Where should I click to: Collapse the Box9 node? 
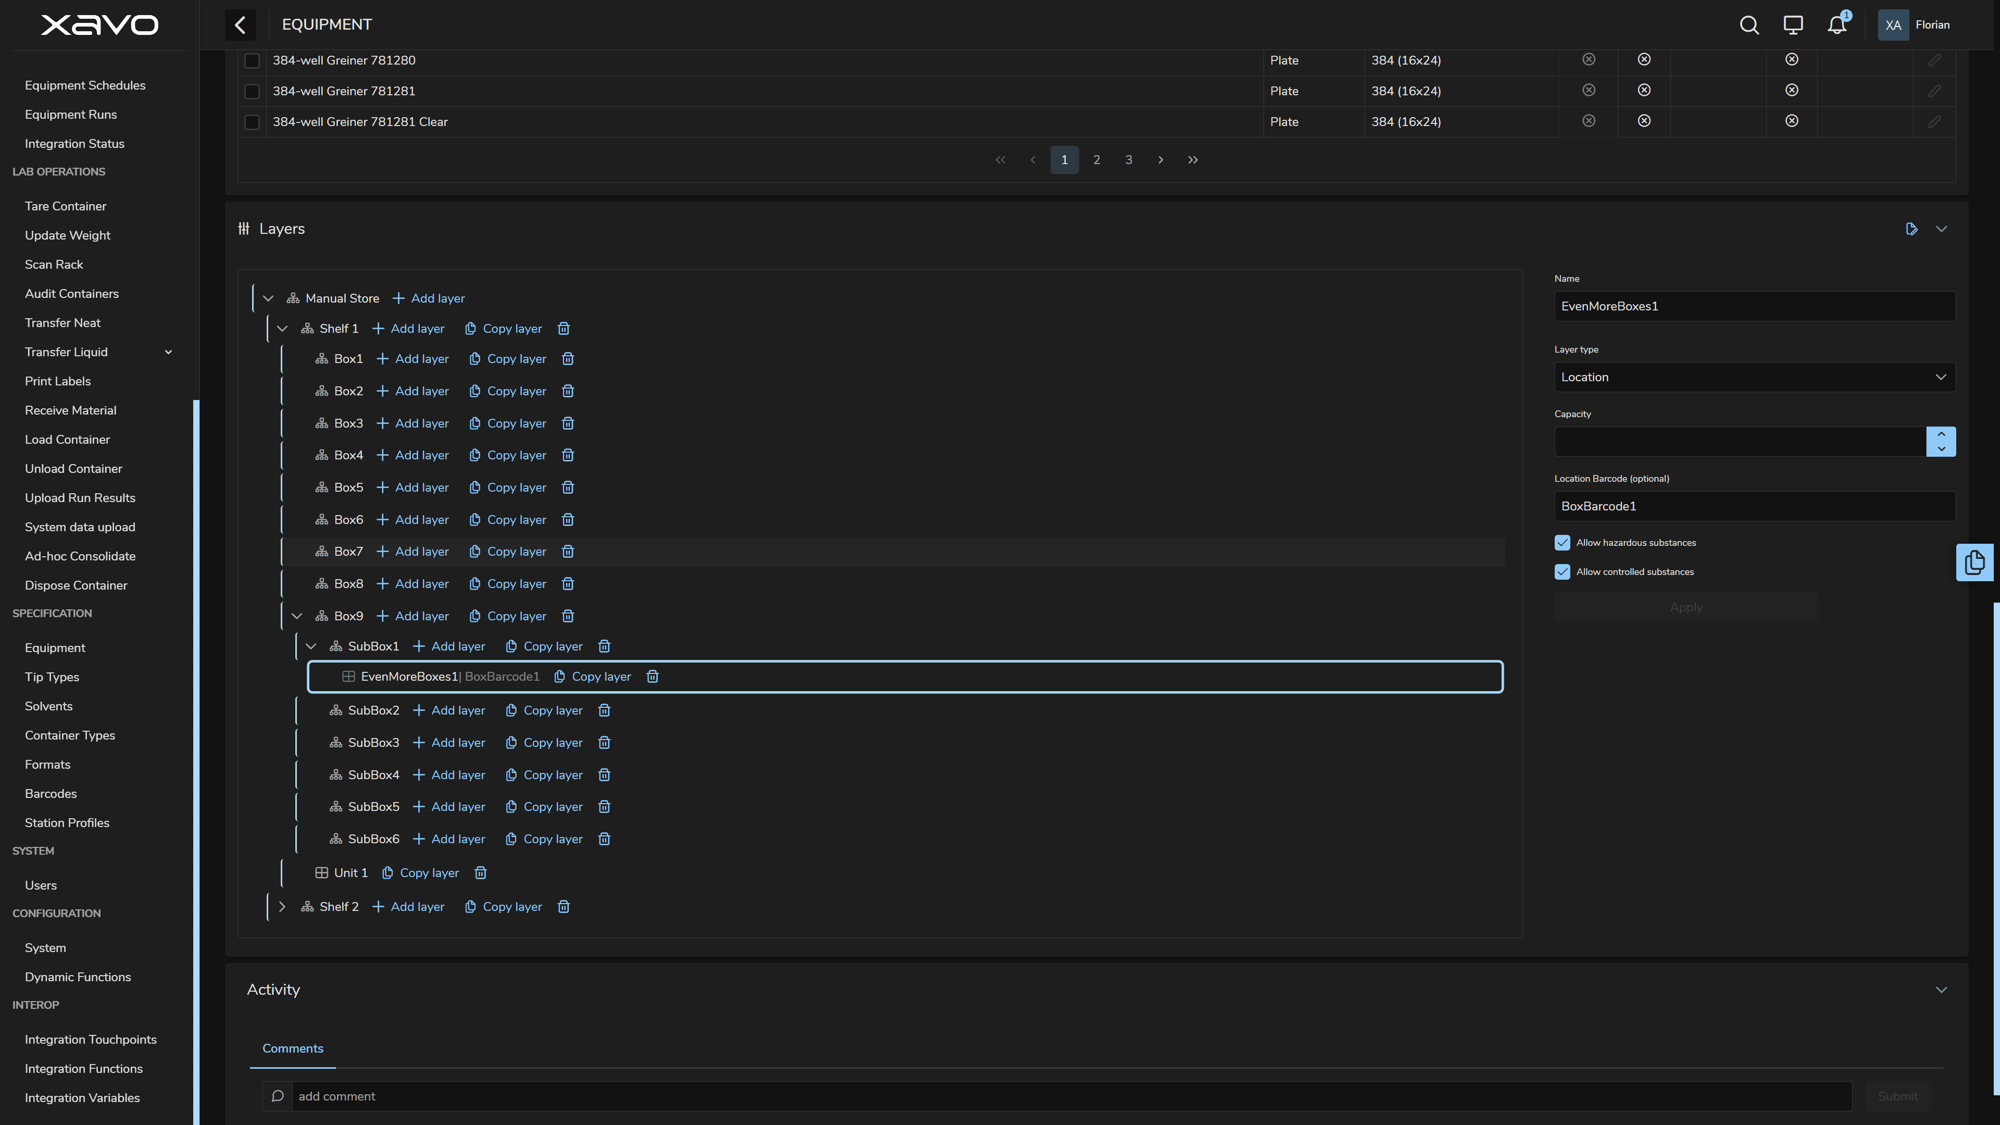coord(297,617)
